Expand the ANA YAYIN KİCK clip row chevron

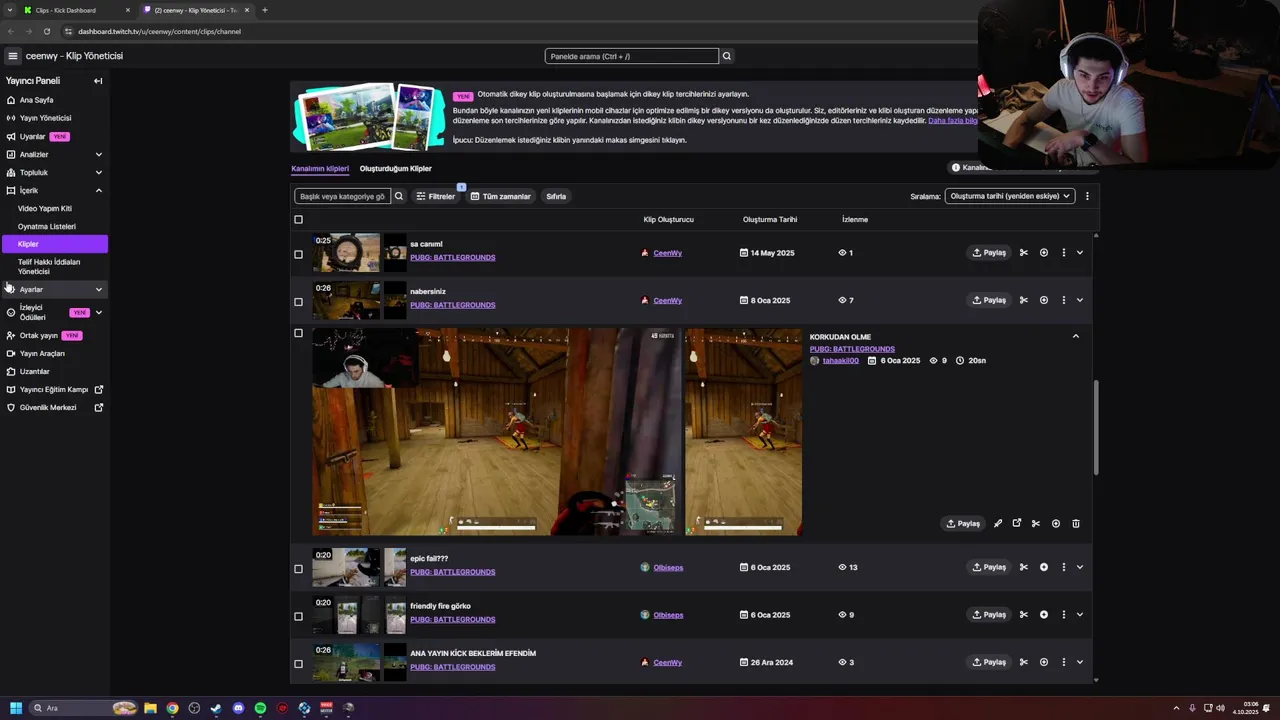(x=1080, y=662)
